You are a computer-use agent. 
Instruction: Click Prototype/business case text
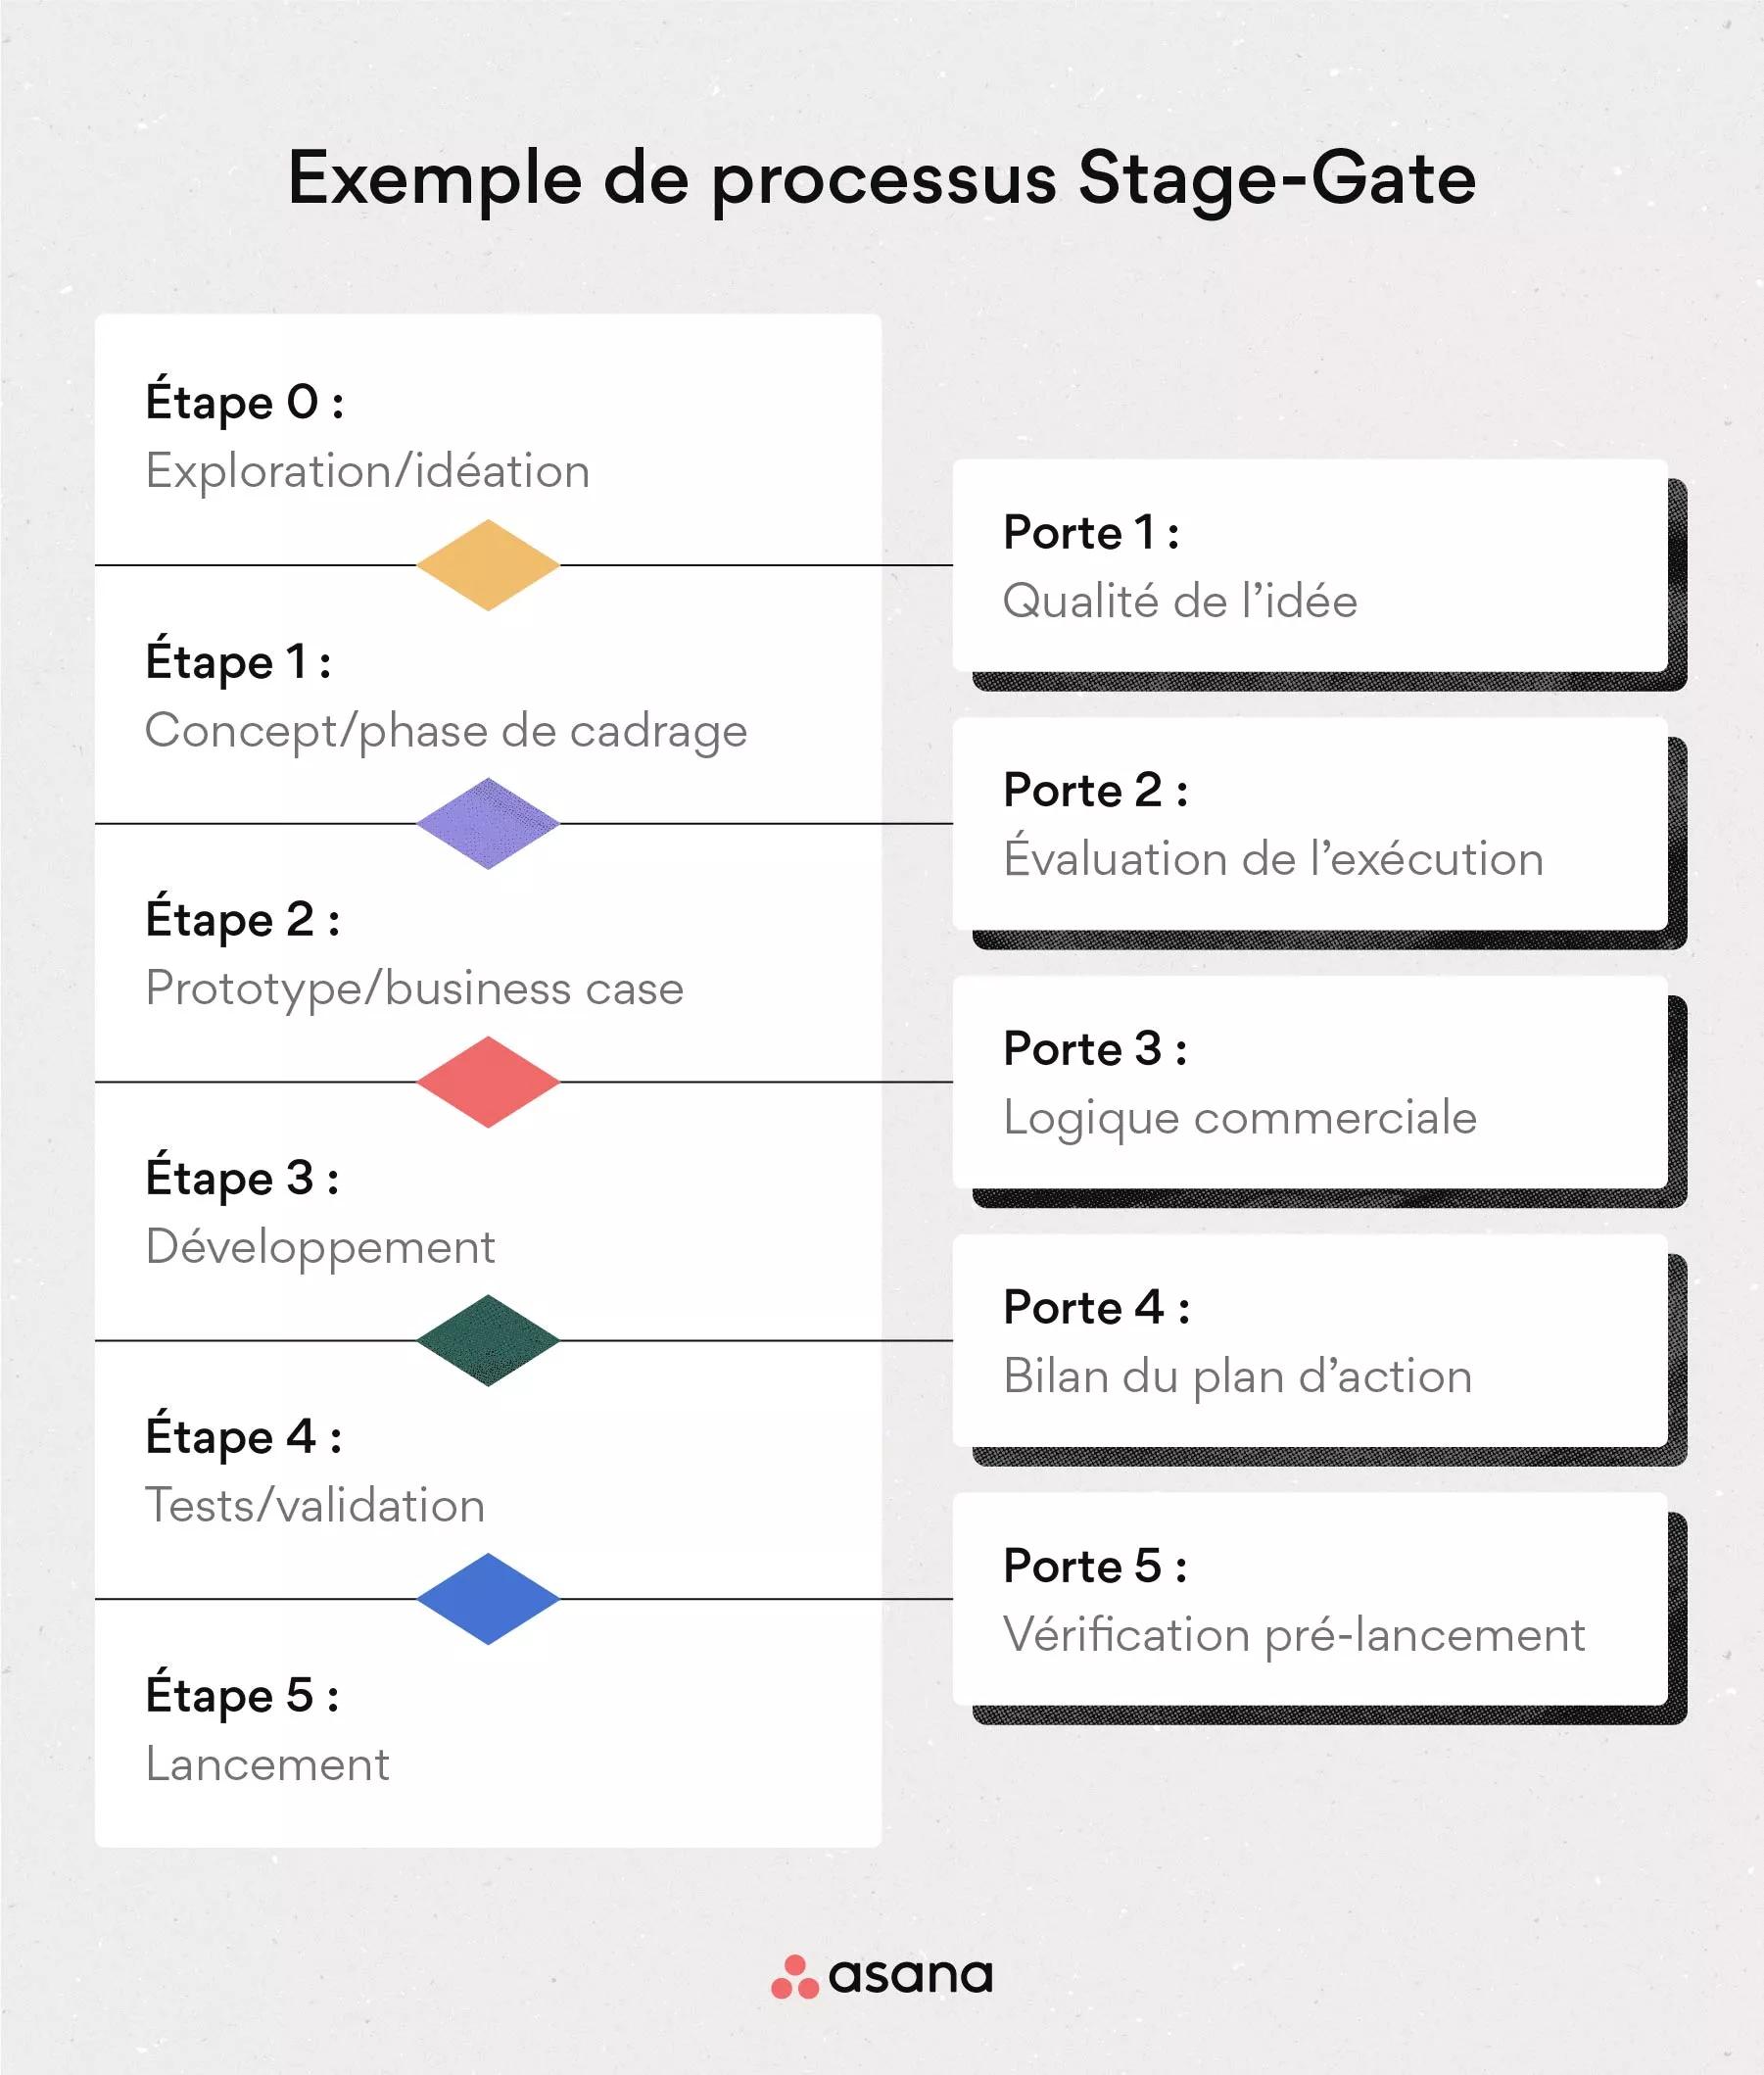tap(414, 988)
